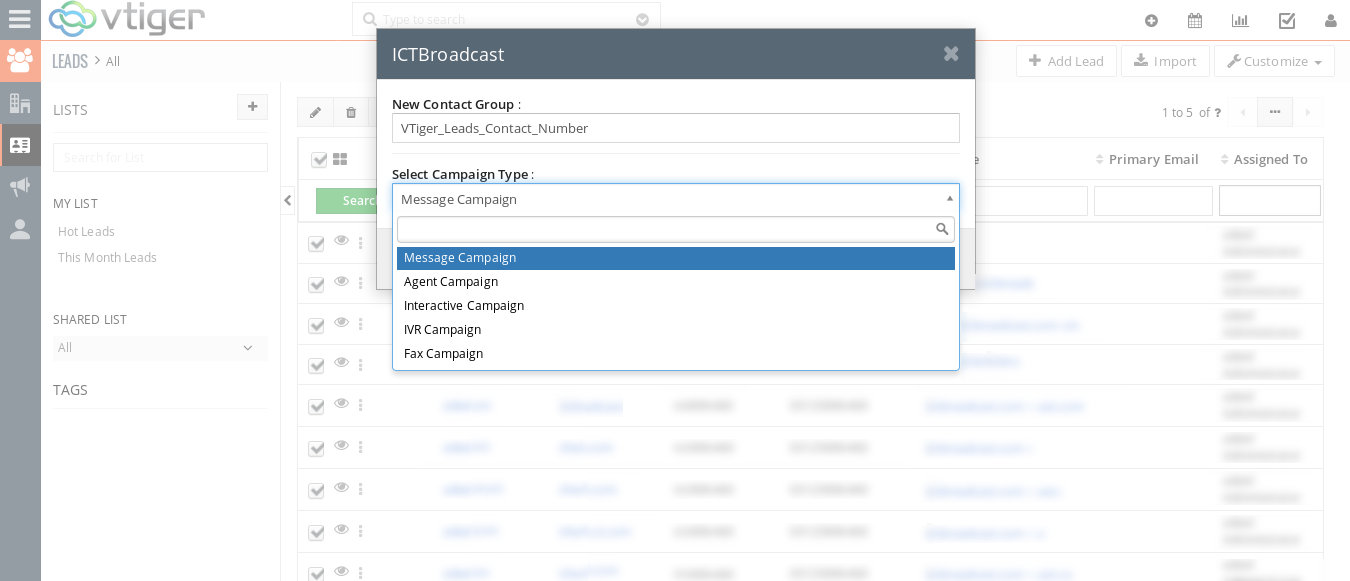Open the person icon at sidebar bottom
This screenshot has width=1350, height=581.
tap(20, 229)
